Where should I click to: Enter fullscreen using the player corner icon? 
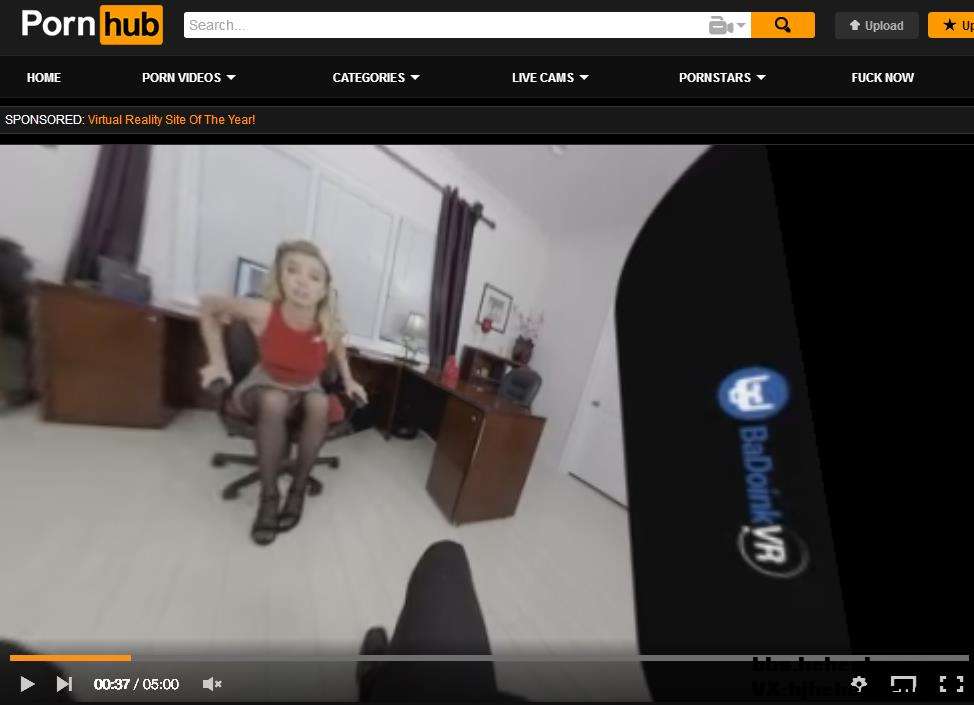951,684
